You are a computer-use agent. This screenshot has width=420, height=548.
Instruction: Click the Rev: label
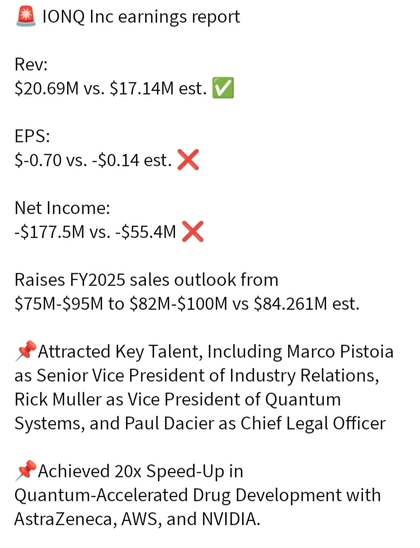pos(31,64)
